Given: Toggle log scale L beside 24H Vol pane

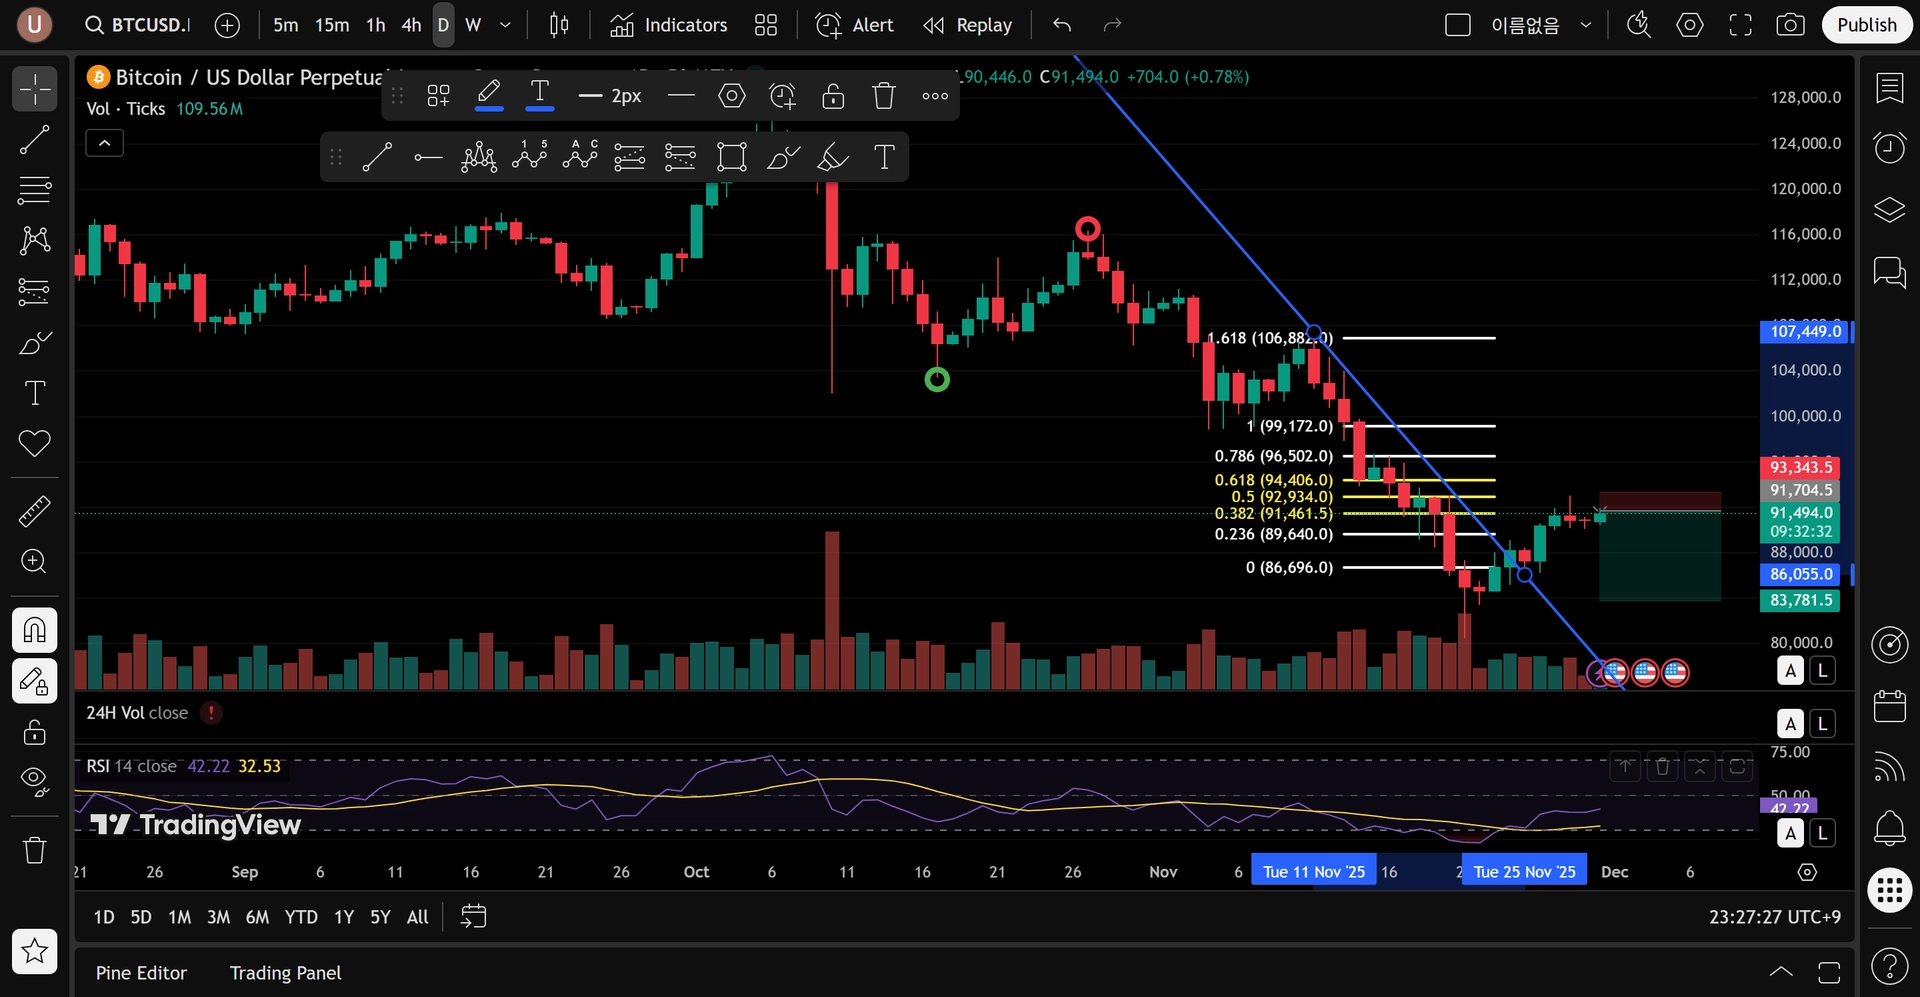Looking at the screenshot, I should (1823, 723).
